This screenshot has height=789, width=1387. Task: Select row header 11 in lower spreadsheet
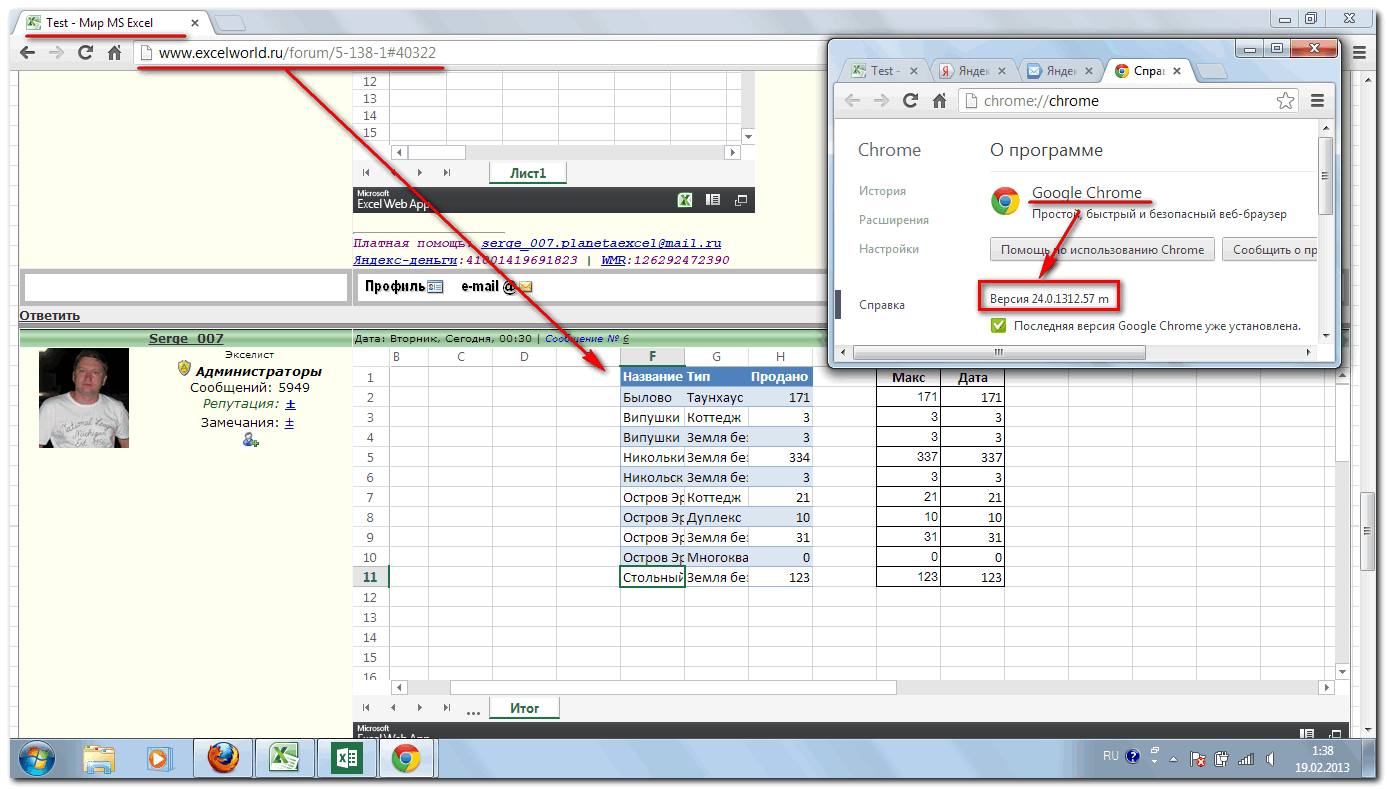[x=370, y=577]
